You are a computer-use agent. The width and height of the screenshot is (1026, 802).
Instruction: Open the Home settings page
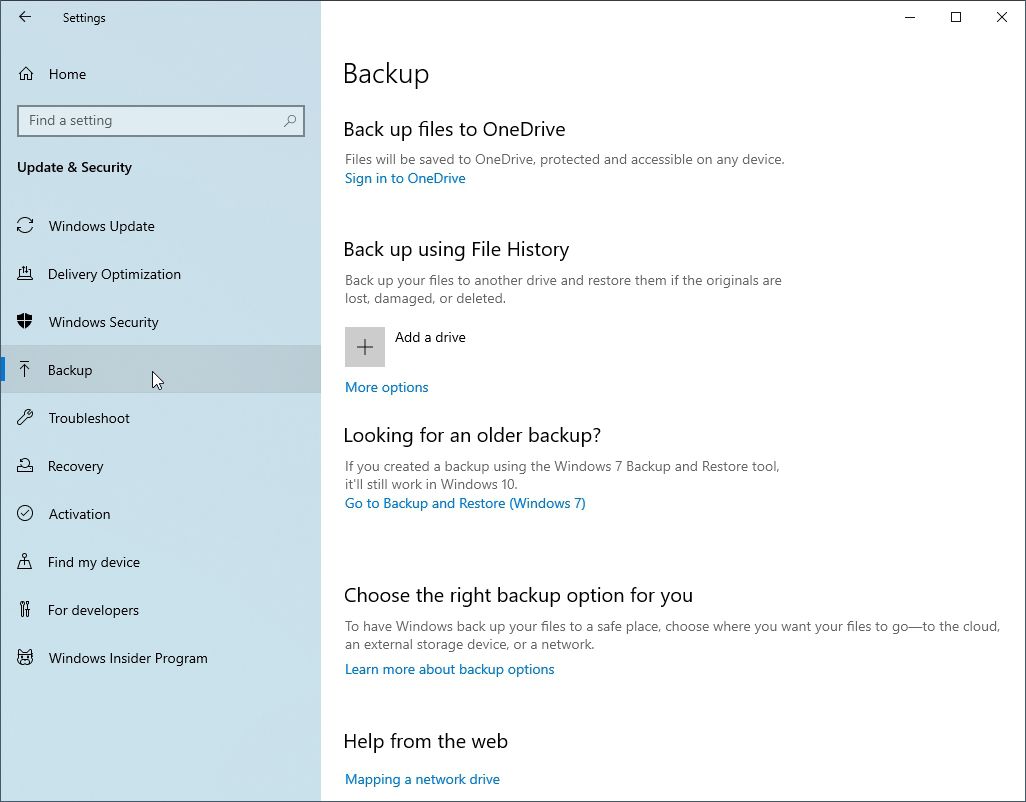(x=160, y=74)
